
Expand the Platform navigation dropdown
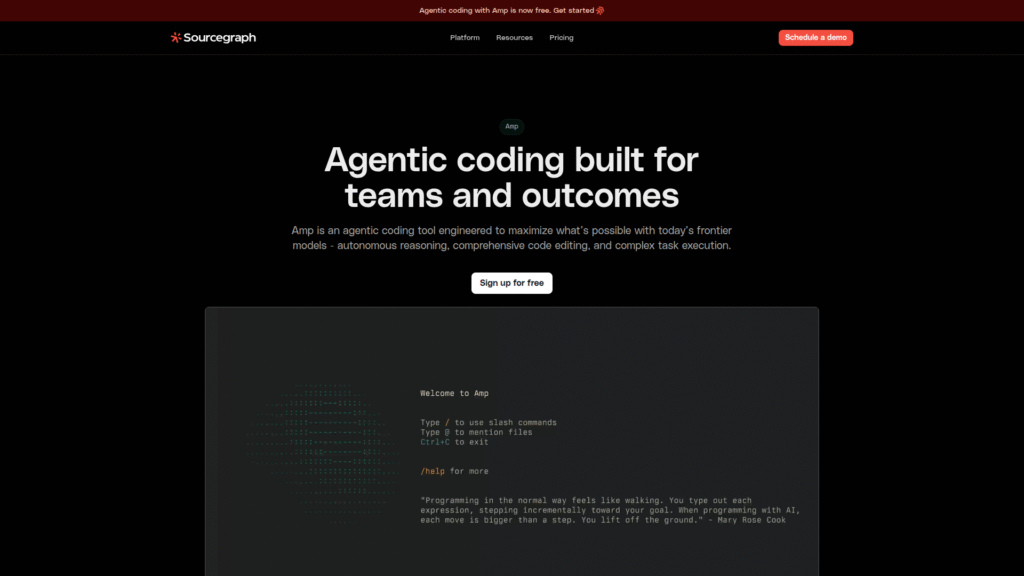click(464, 37)
